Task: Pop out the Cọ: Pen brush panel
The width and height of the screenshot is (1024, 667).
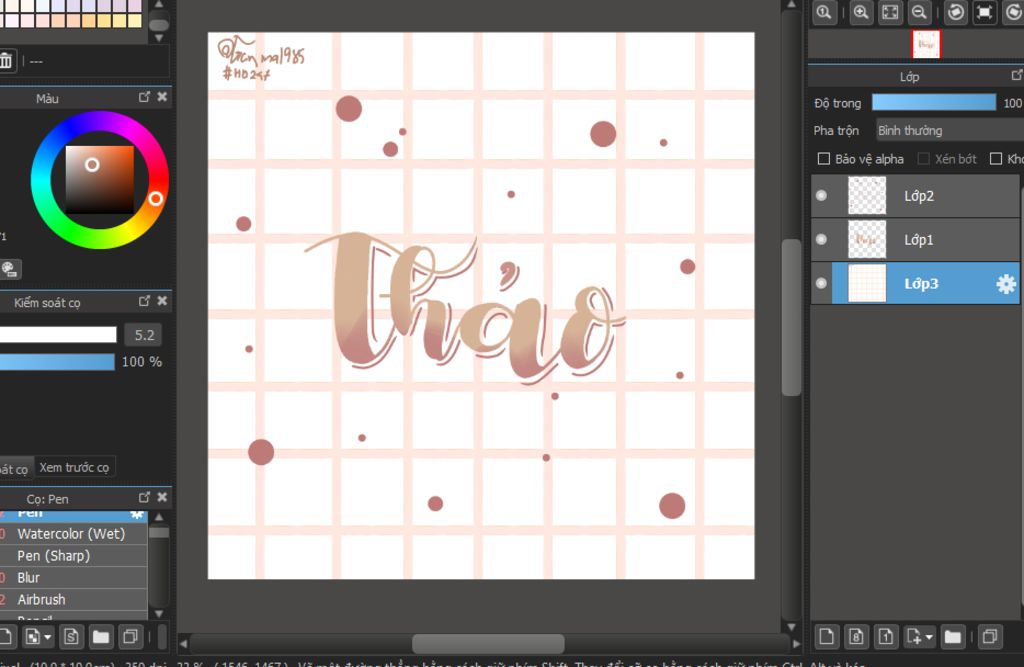Action: (144, 497)
